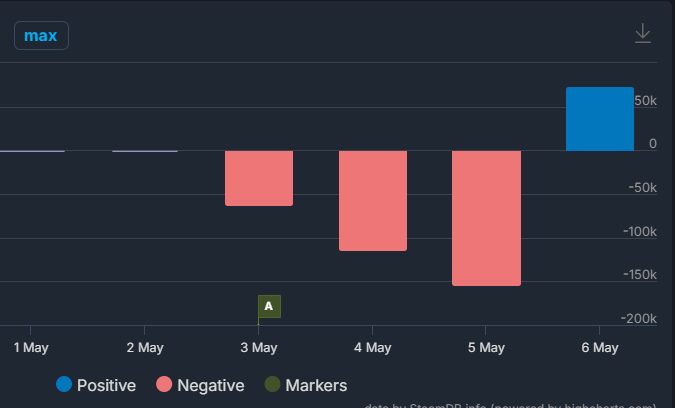This screenshot has width=675, height=408.
Task: Toggle the Negative series legend label
Action: click(x=211, y=385)
